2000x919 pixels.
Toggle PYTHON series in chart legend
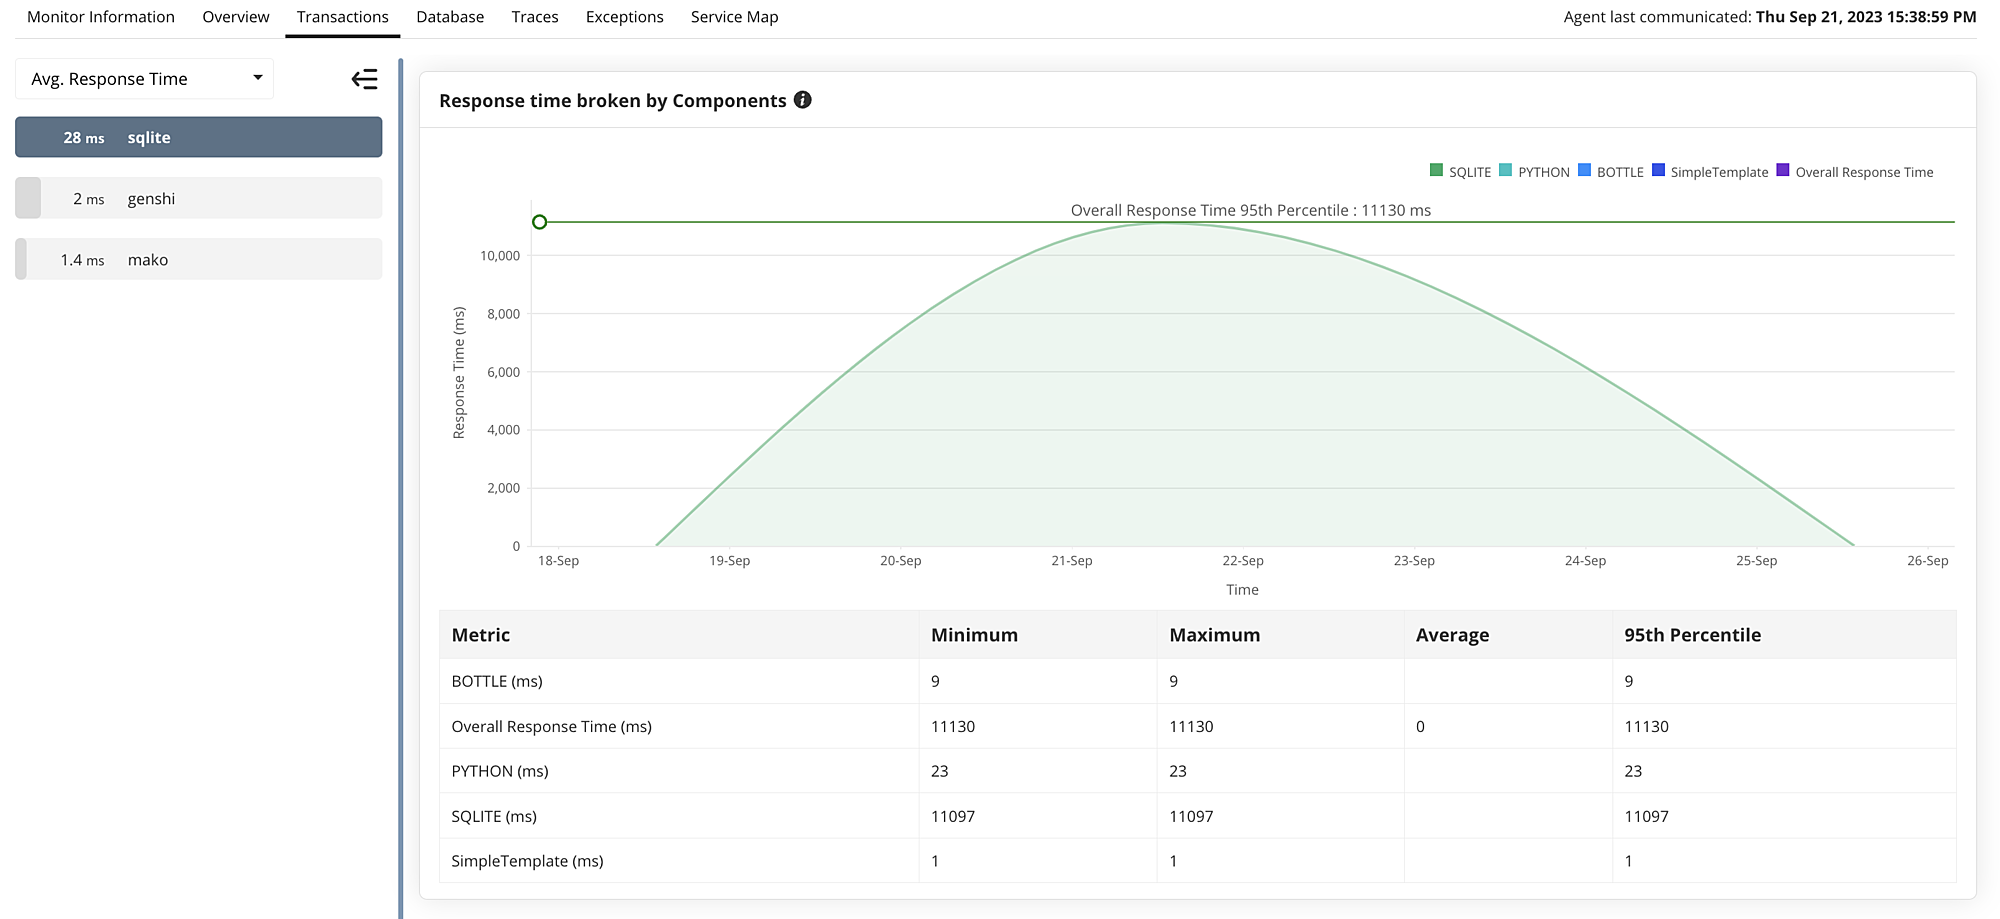point(1534,172)
